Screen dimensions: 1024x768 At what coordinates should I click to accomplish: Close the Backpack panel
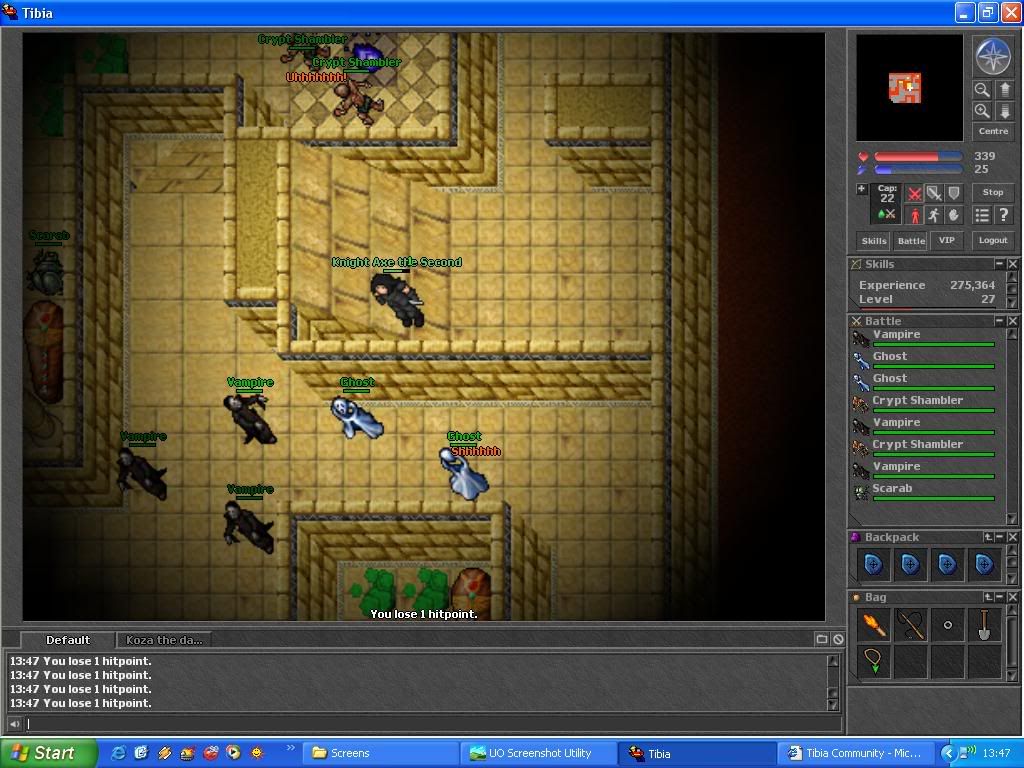(x=1012, y=537)
